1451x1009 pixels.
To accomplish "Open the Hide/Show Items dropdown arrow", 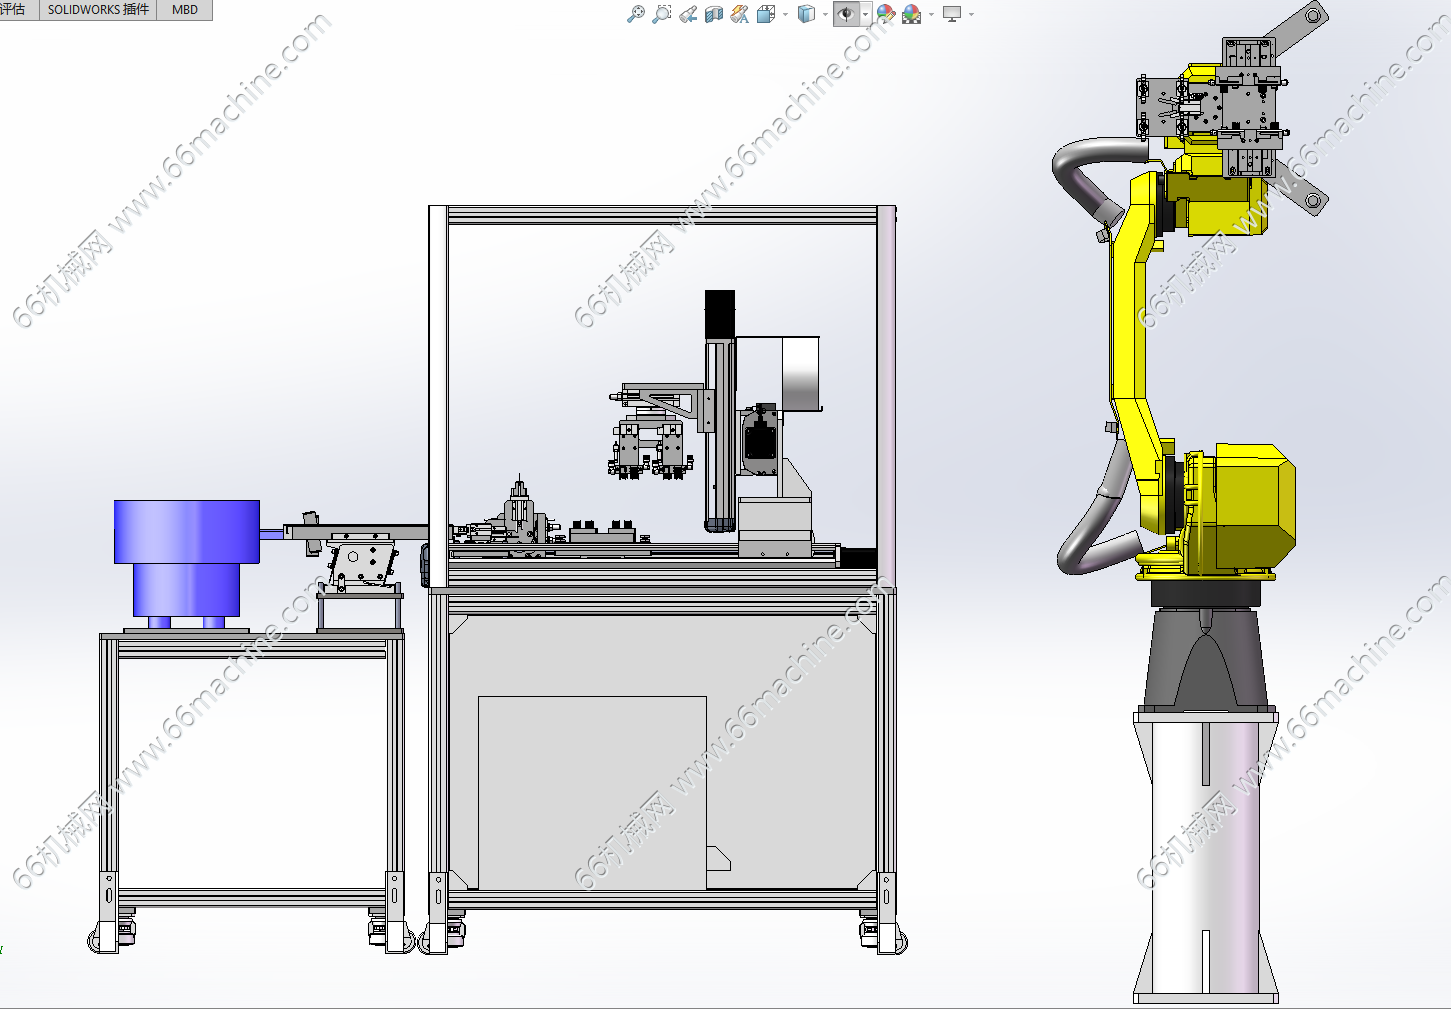I will [865, 15].
